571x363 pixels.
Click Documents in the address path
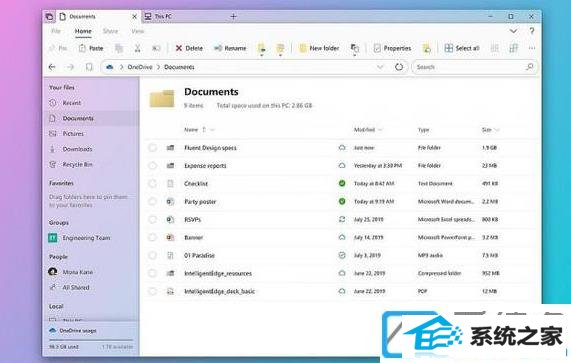coord(179,67)
